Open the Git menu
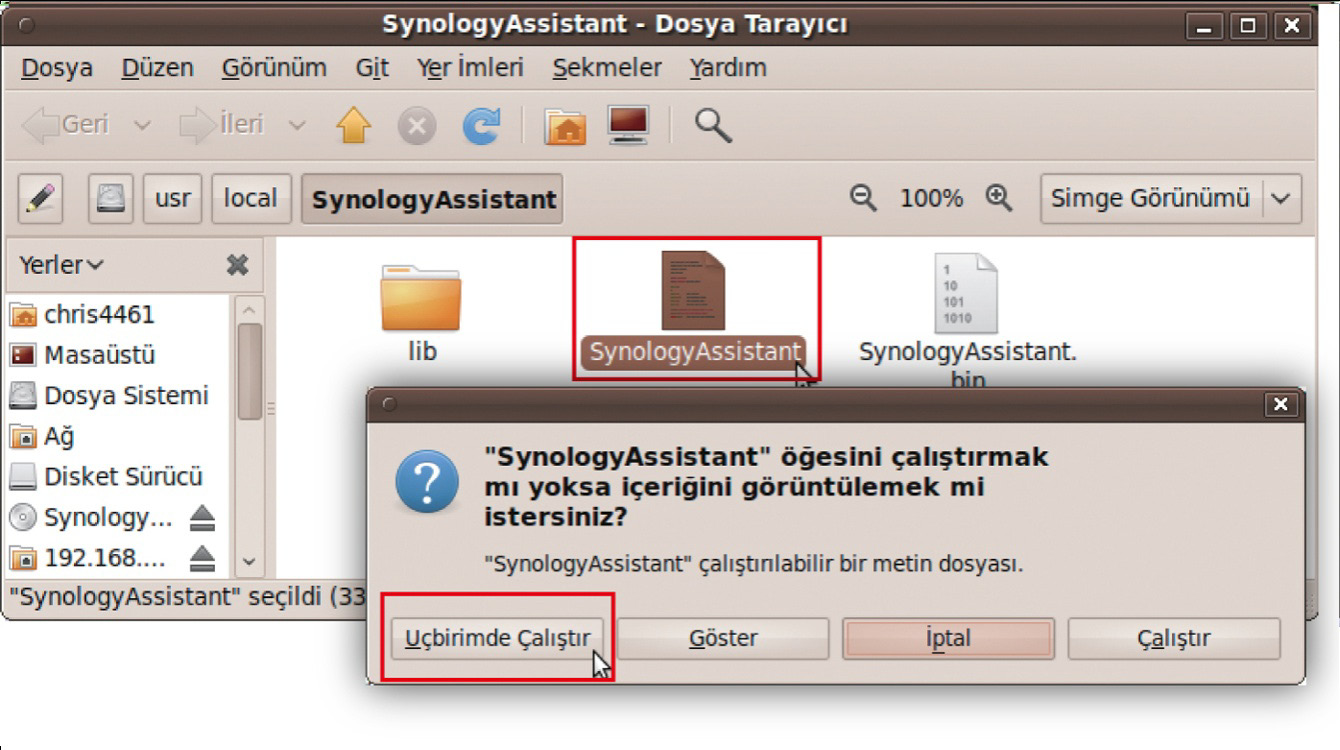This screenshot has height=750, width=1340. (372, 68)
